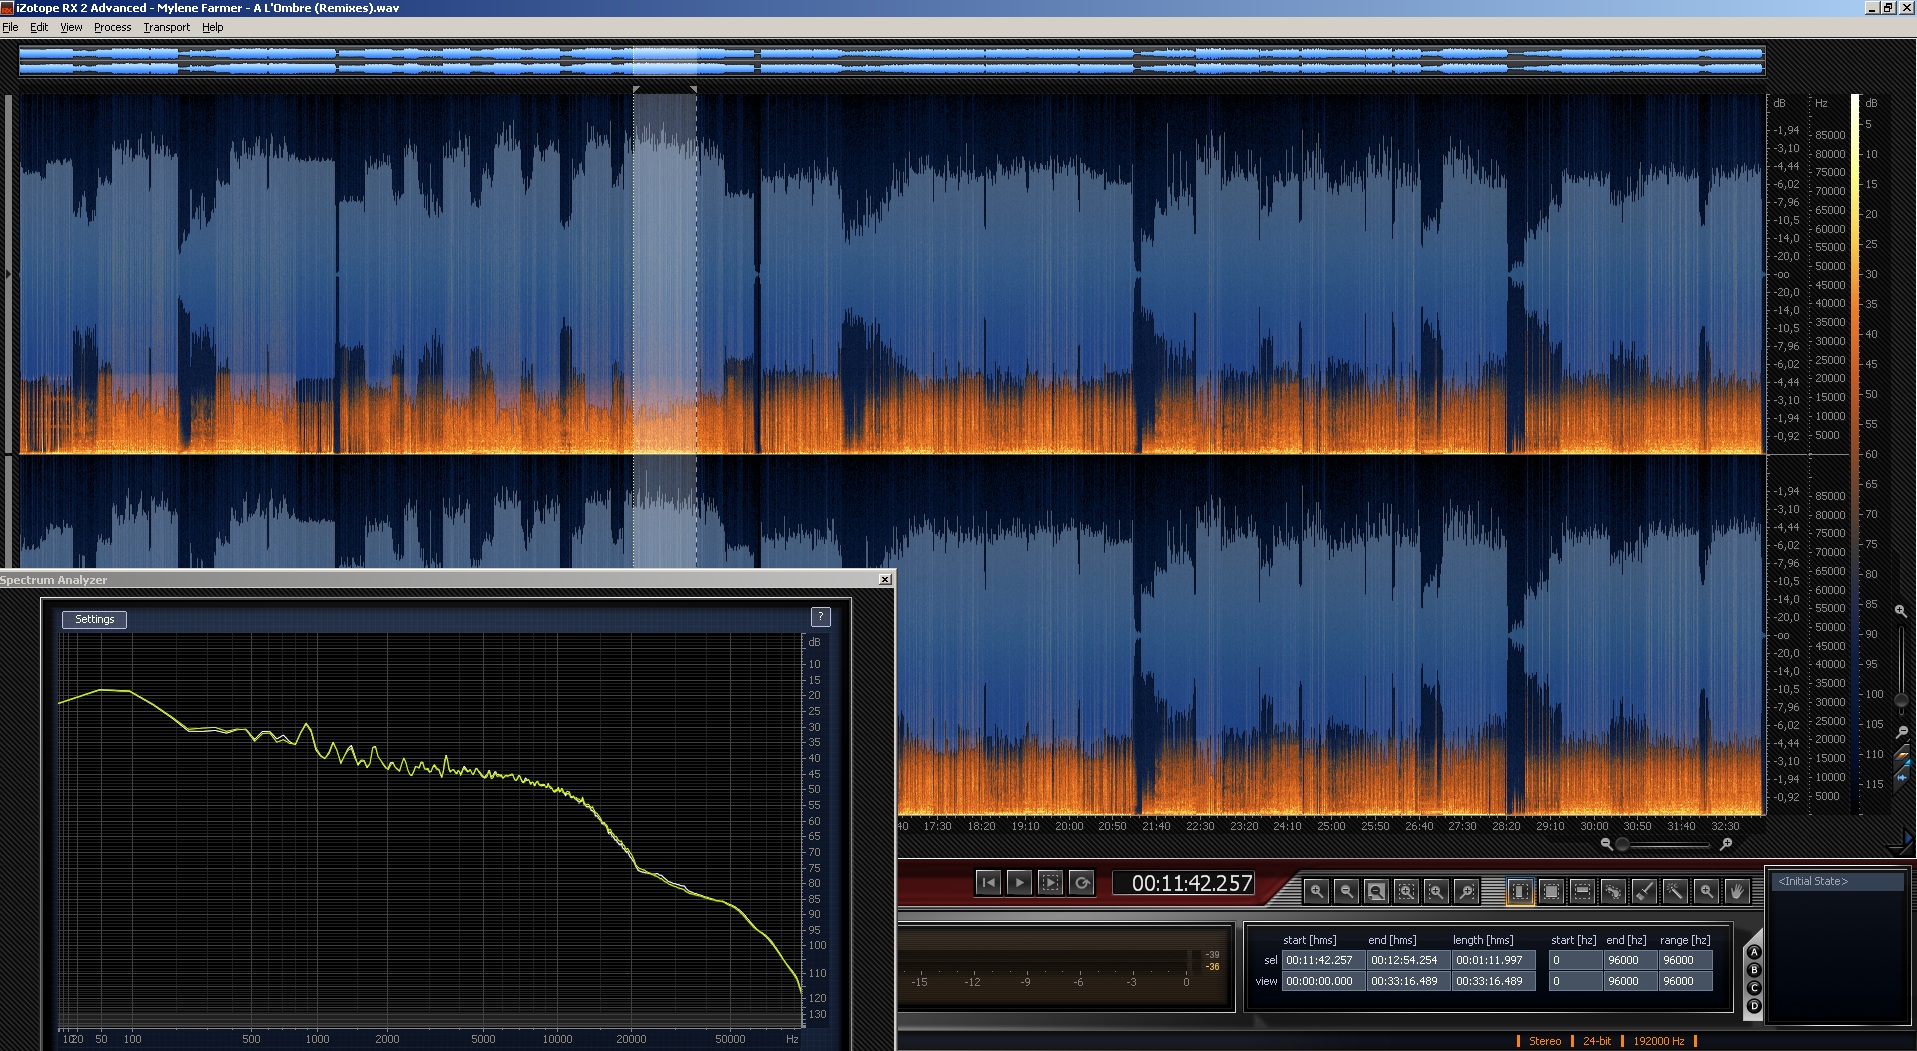Open the Process menu

pos(112,27)
